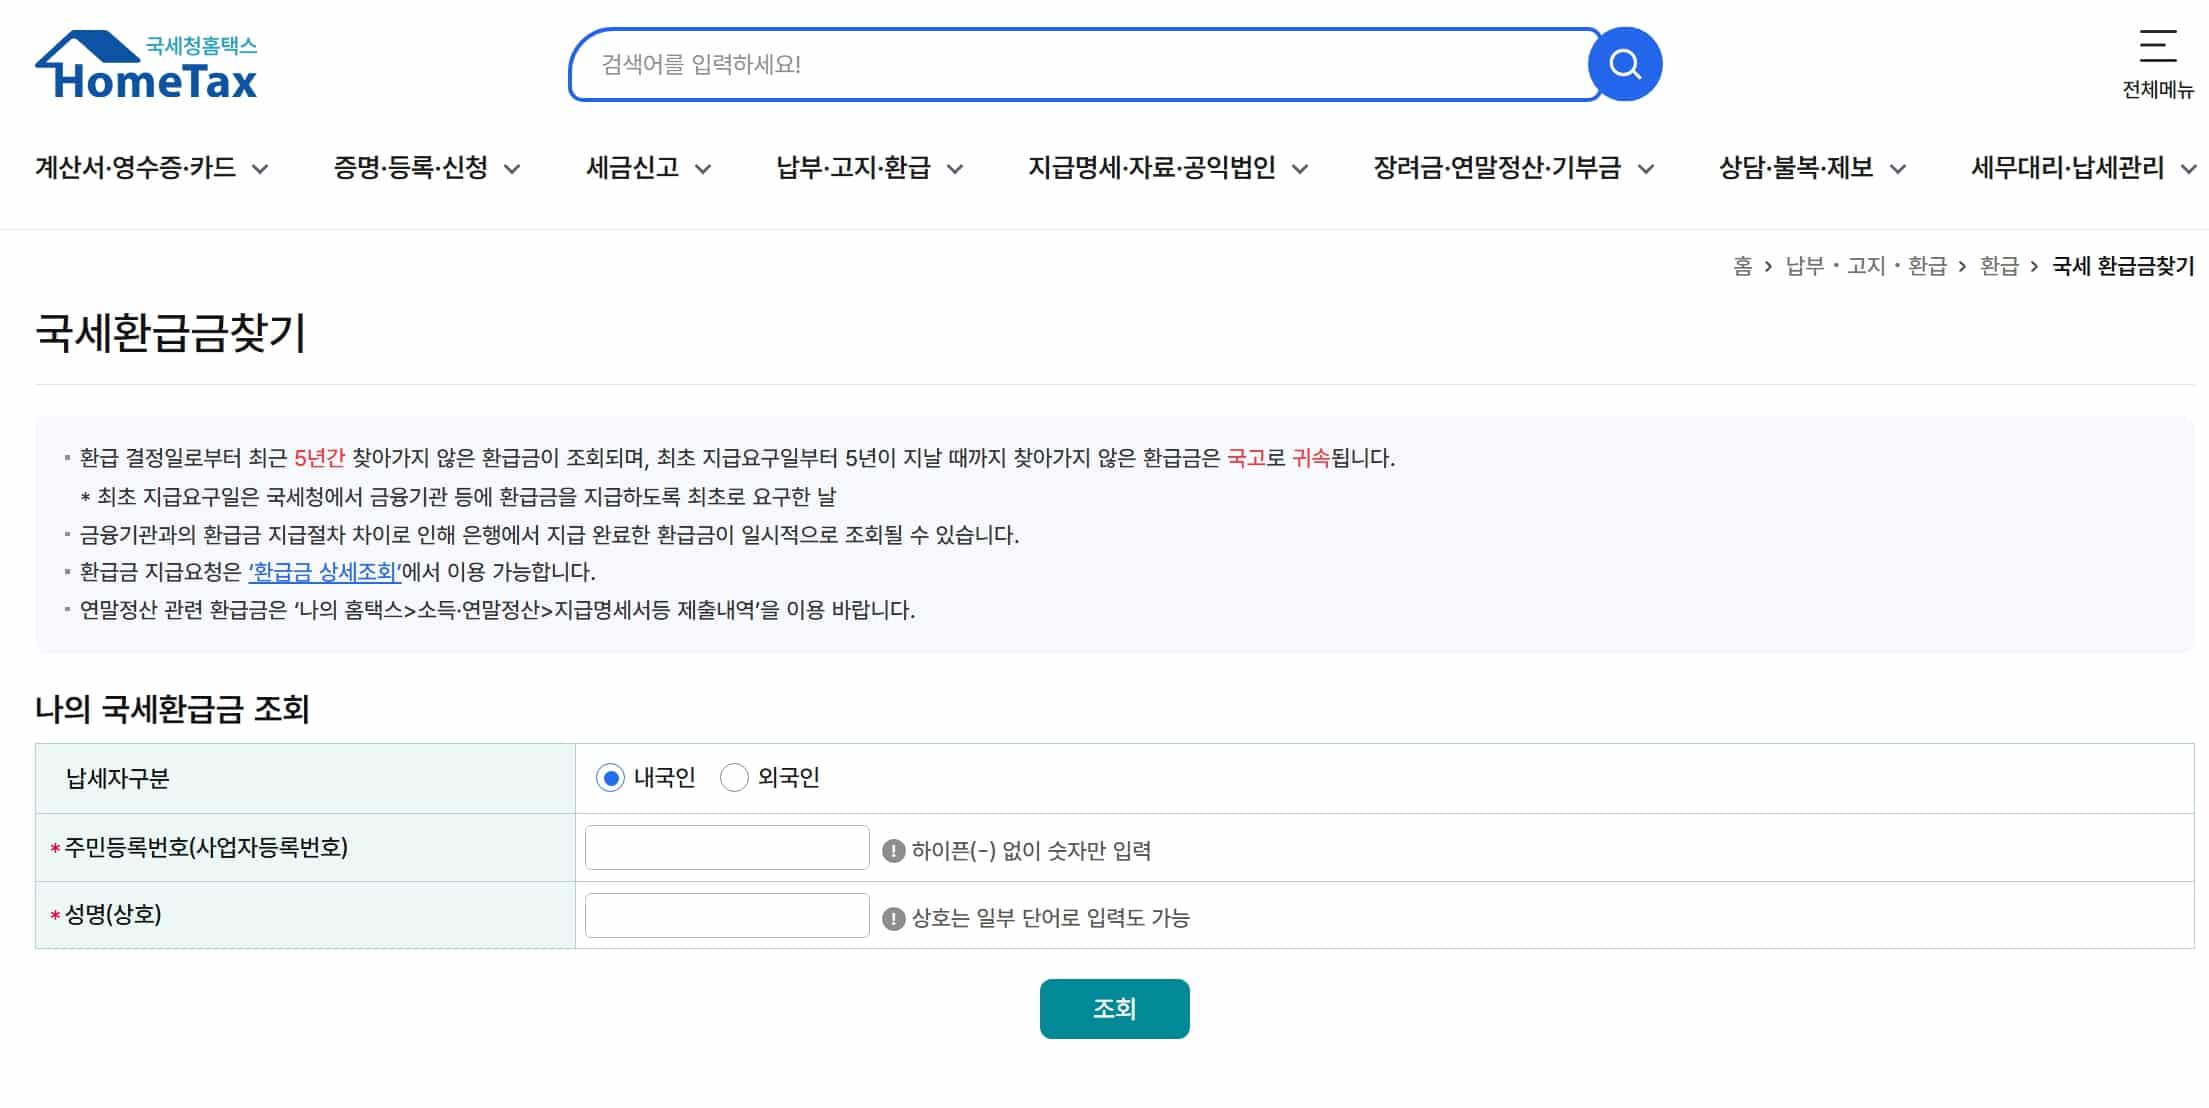Open the 납부·고지·환급 menu
The width and height of the screenshot is (2209, 1108).
853,168
